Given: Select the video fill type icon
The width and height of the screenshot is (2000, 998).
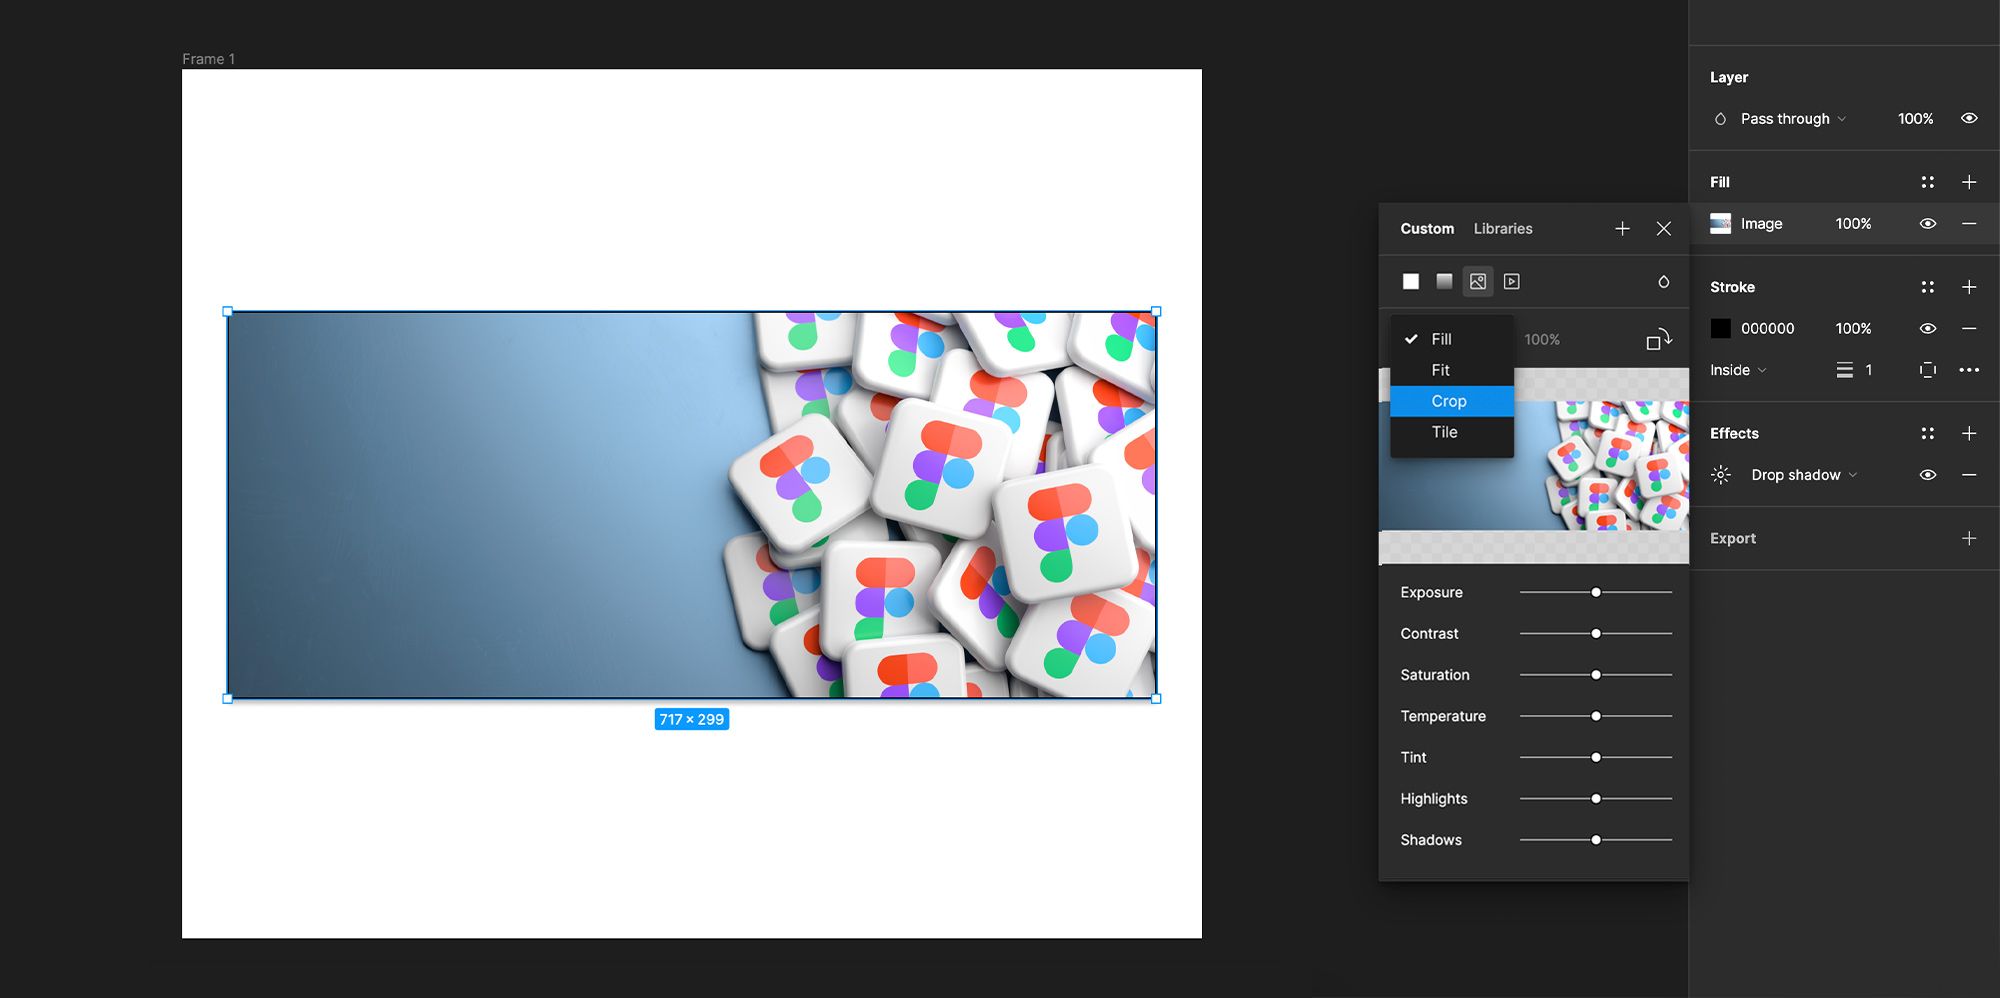Looking at the screenshot, I should [1512, 282].
